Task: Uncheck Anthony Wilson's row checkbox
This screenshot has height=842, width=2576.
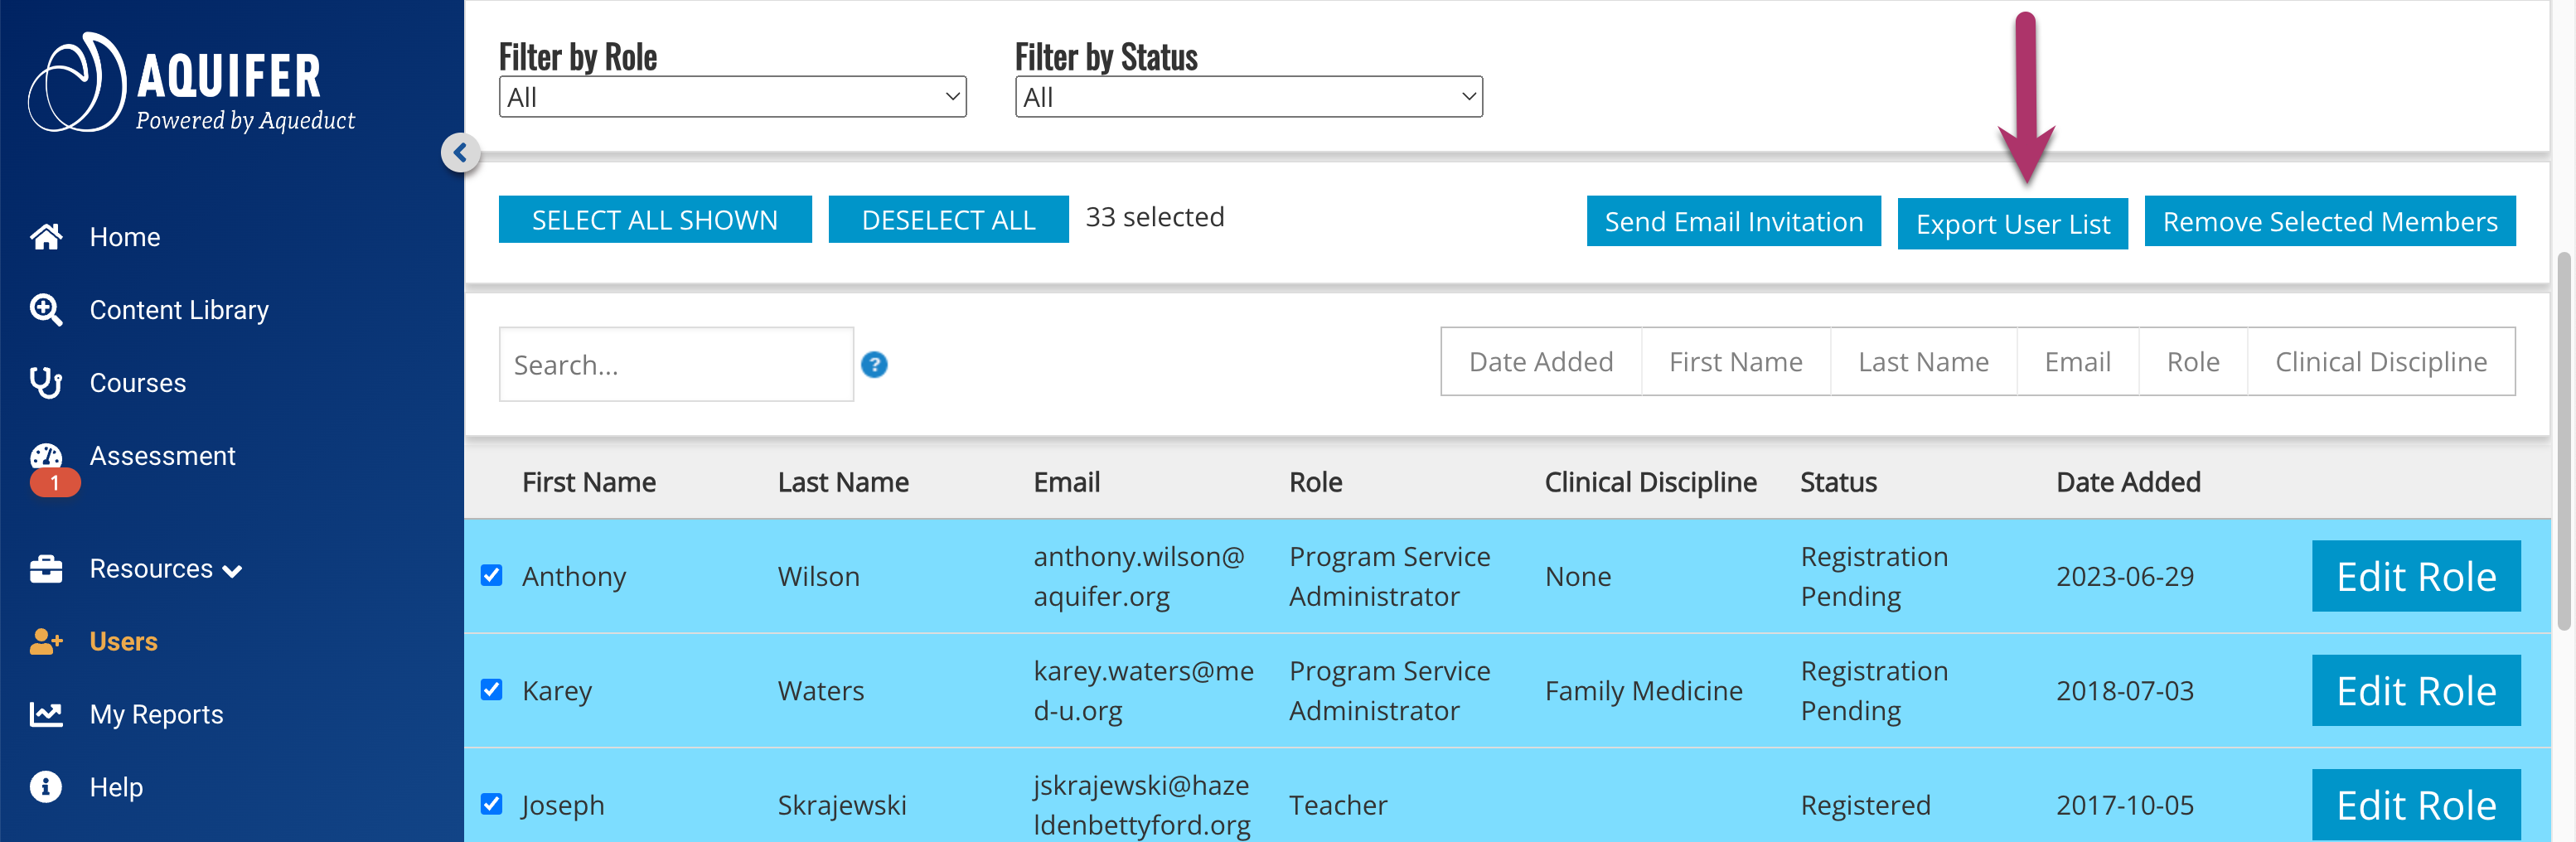Action: [492, 576]
